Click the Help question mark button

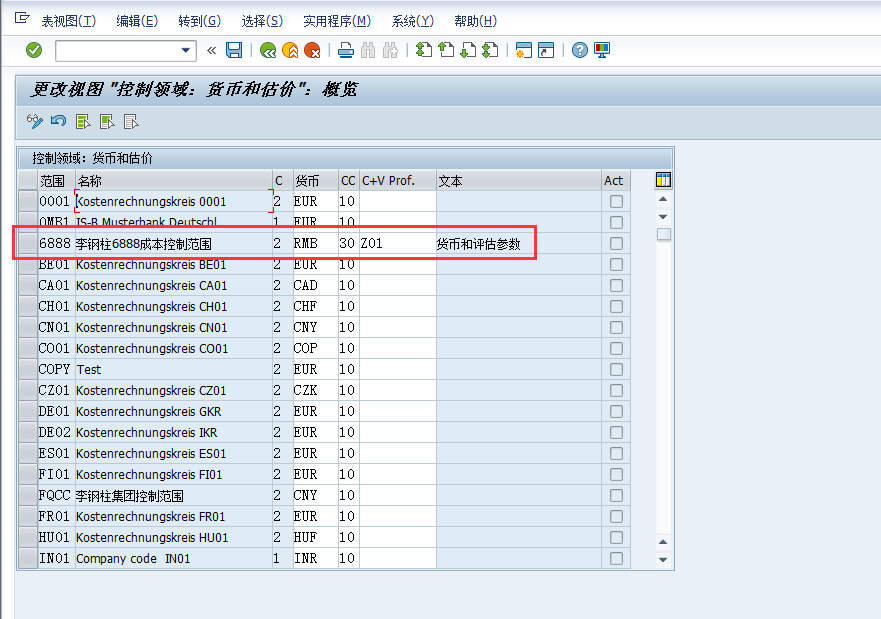coord(579,50)
